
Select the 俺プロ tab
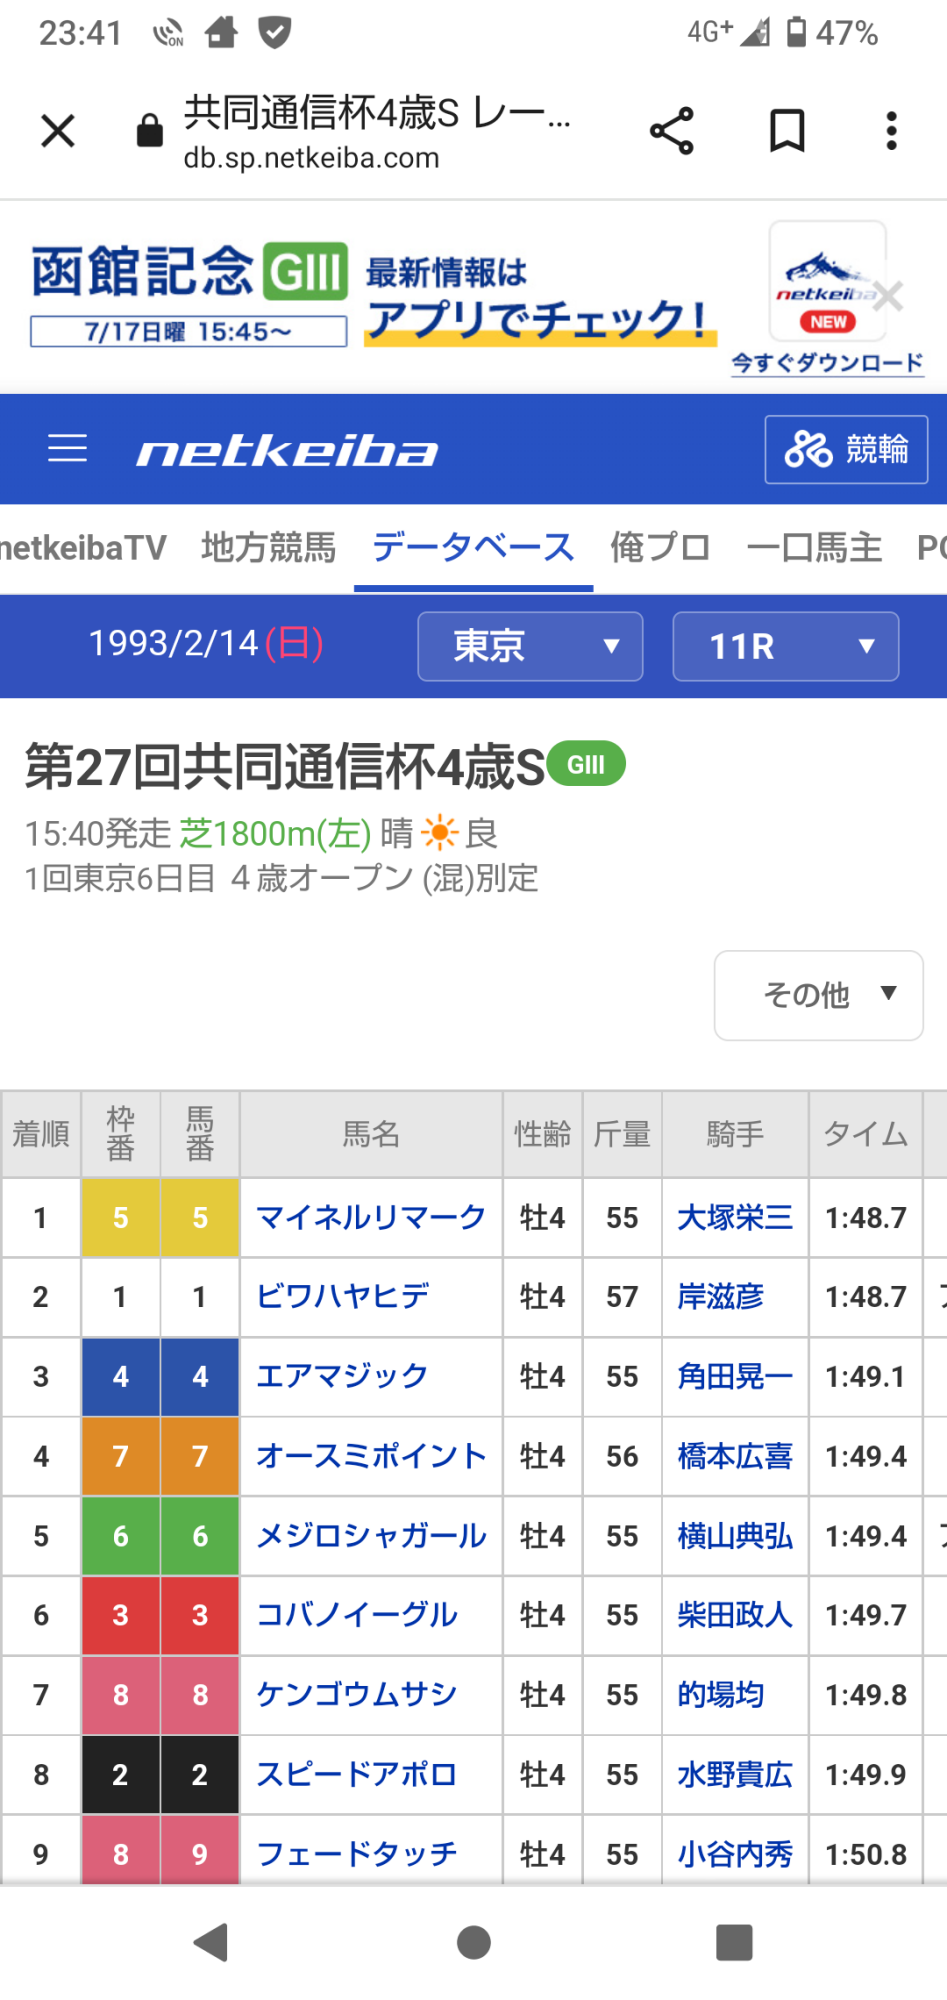pyautogui.click(x=660, y=548)
